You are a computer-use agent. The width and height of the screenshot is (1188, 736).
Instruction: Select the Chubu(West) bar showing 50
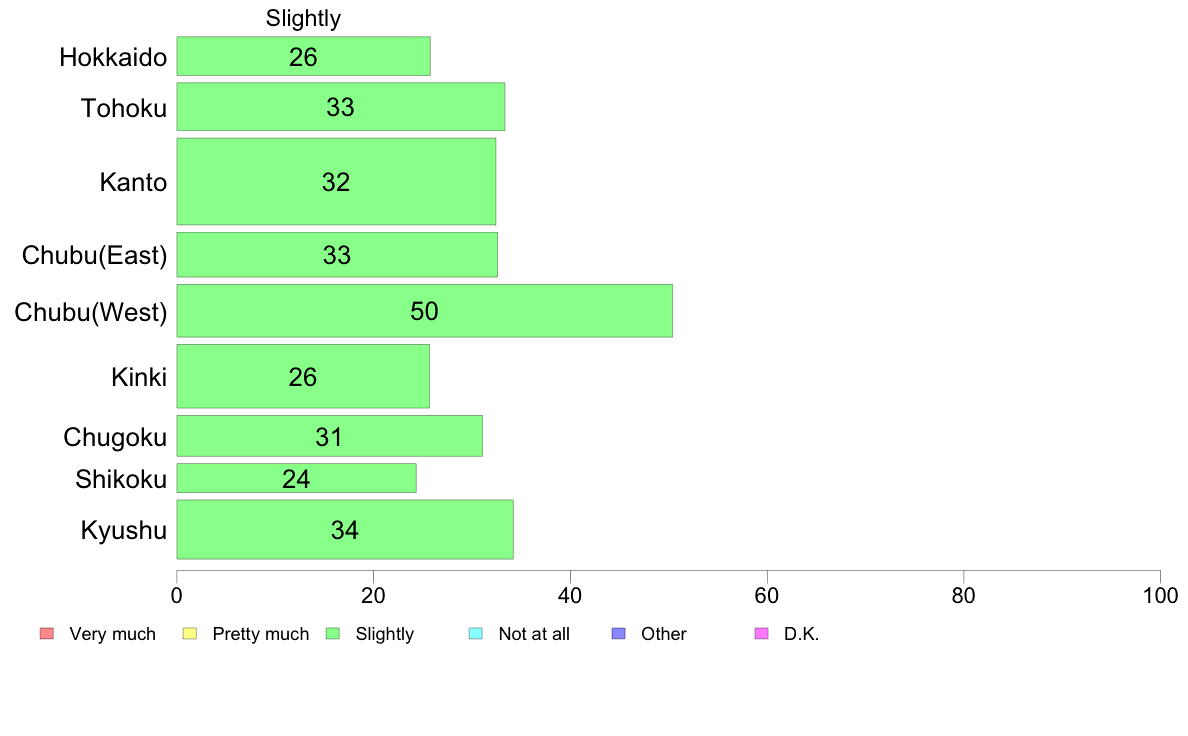(425, 311)
